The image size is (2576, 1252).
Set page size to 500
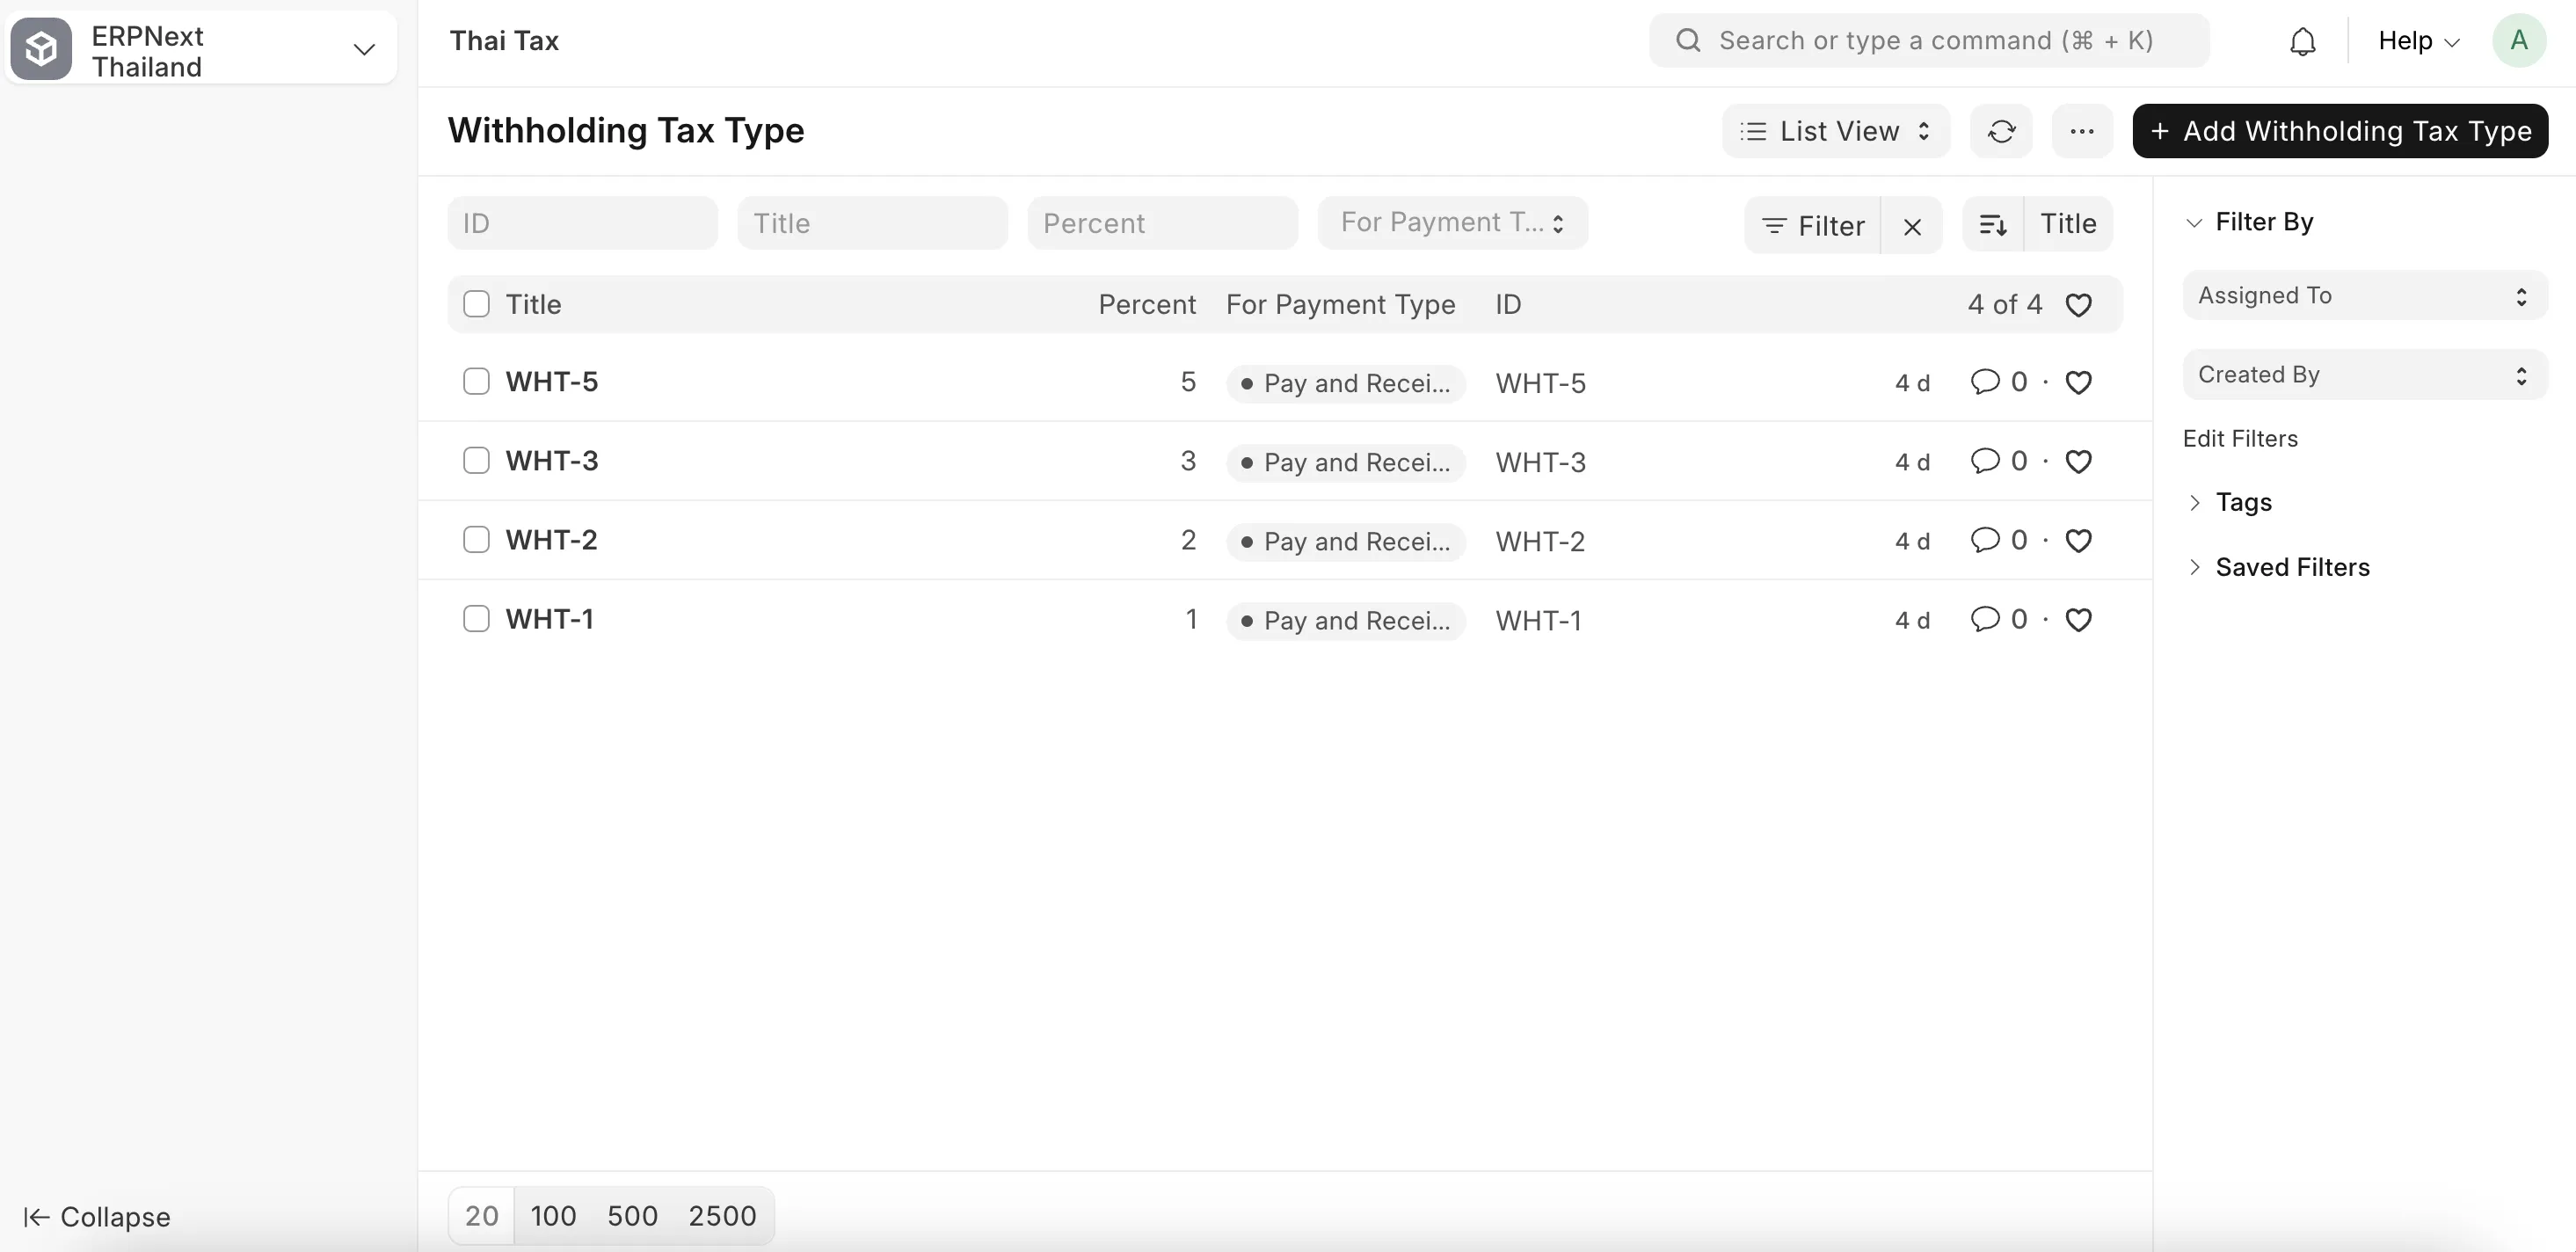pos(632,1216)
